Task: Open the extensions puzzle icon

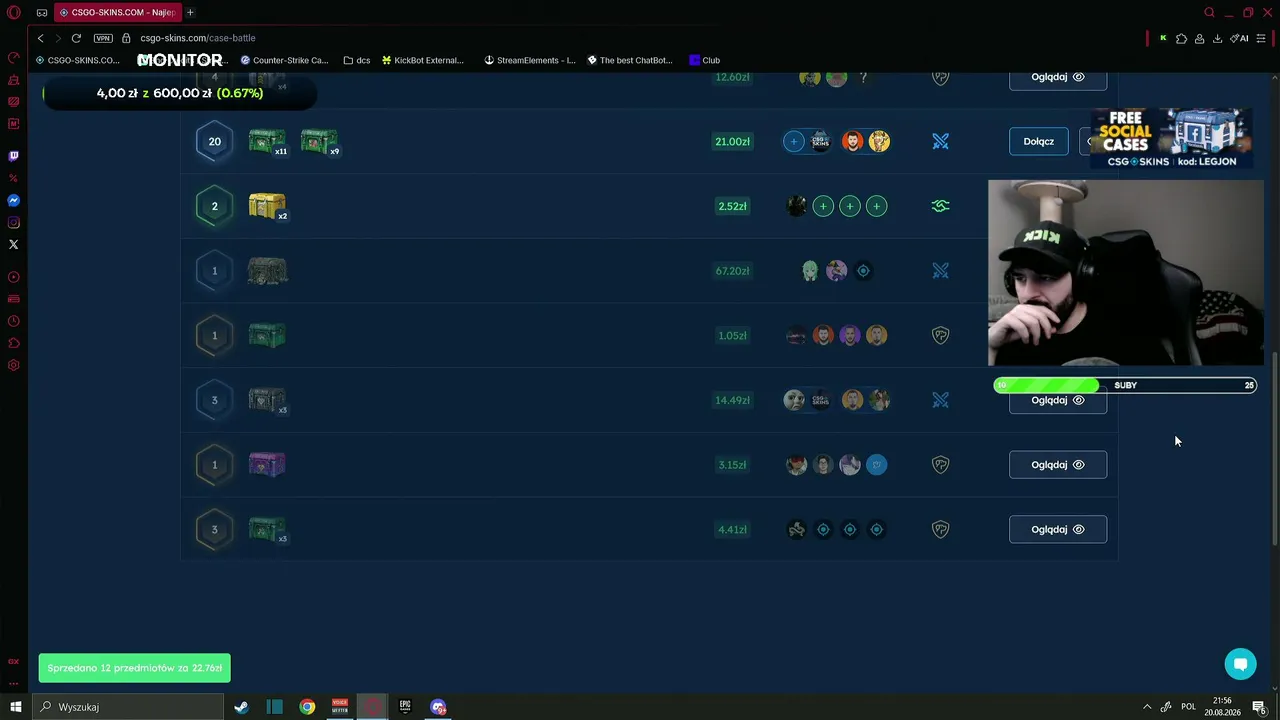Action: pos(1181,38)
